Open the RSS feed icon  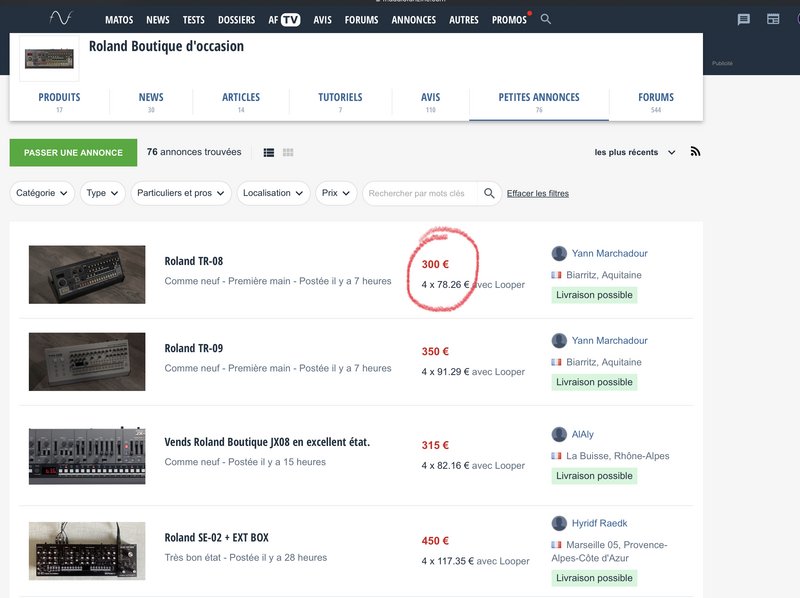[695, 152]
